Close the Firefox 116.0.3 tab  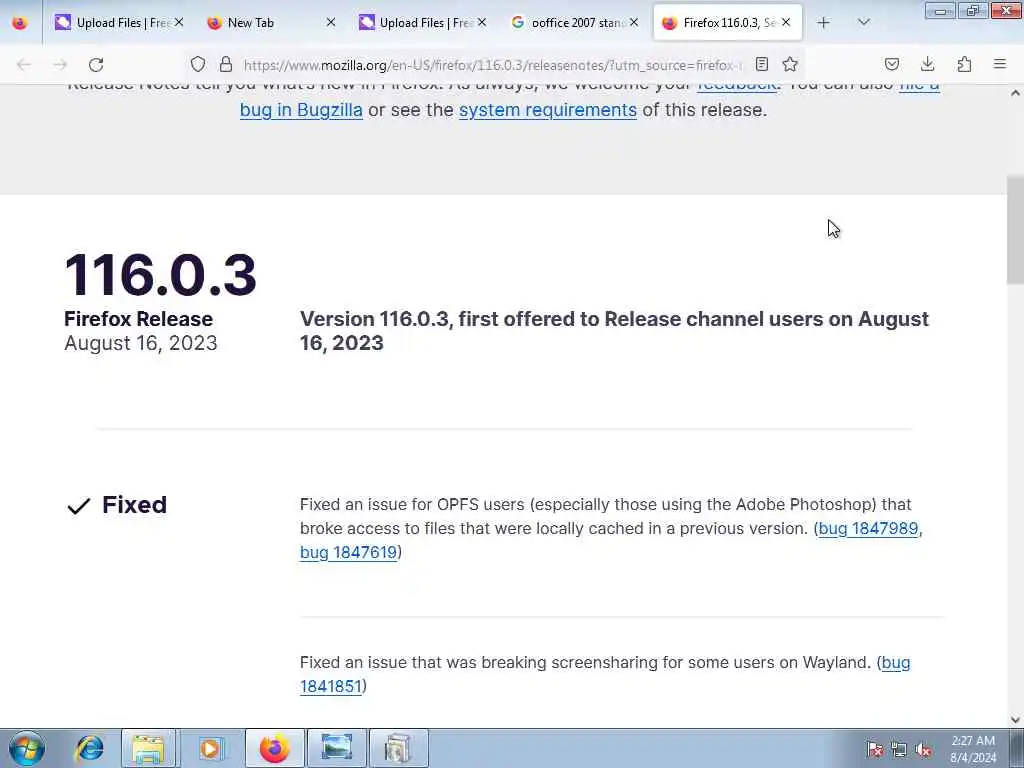786,22
